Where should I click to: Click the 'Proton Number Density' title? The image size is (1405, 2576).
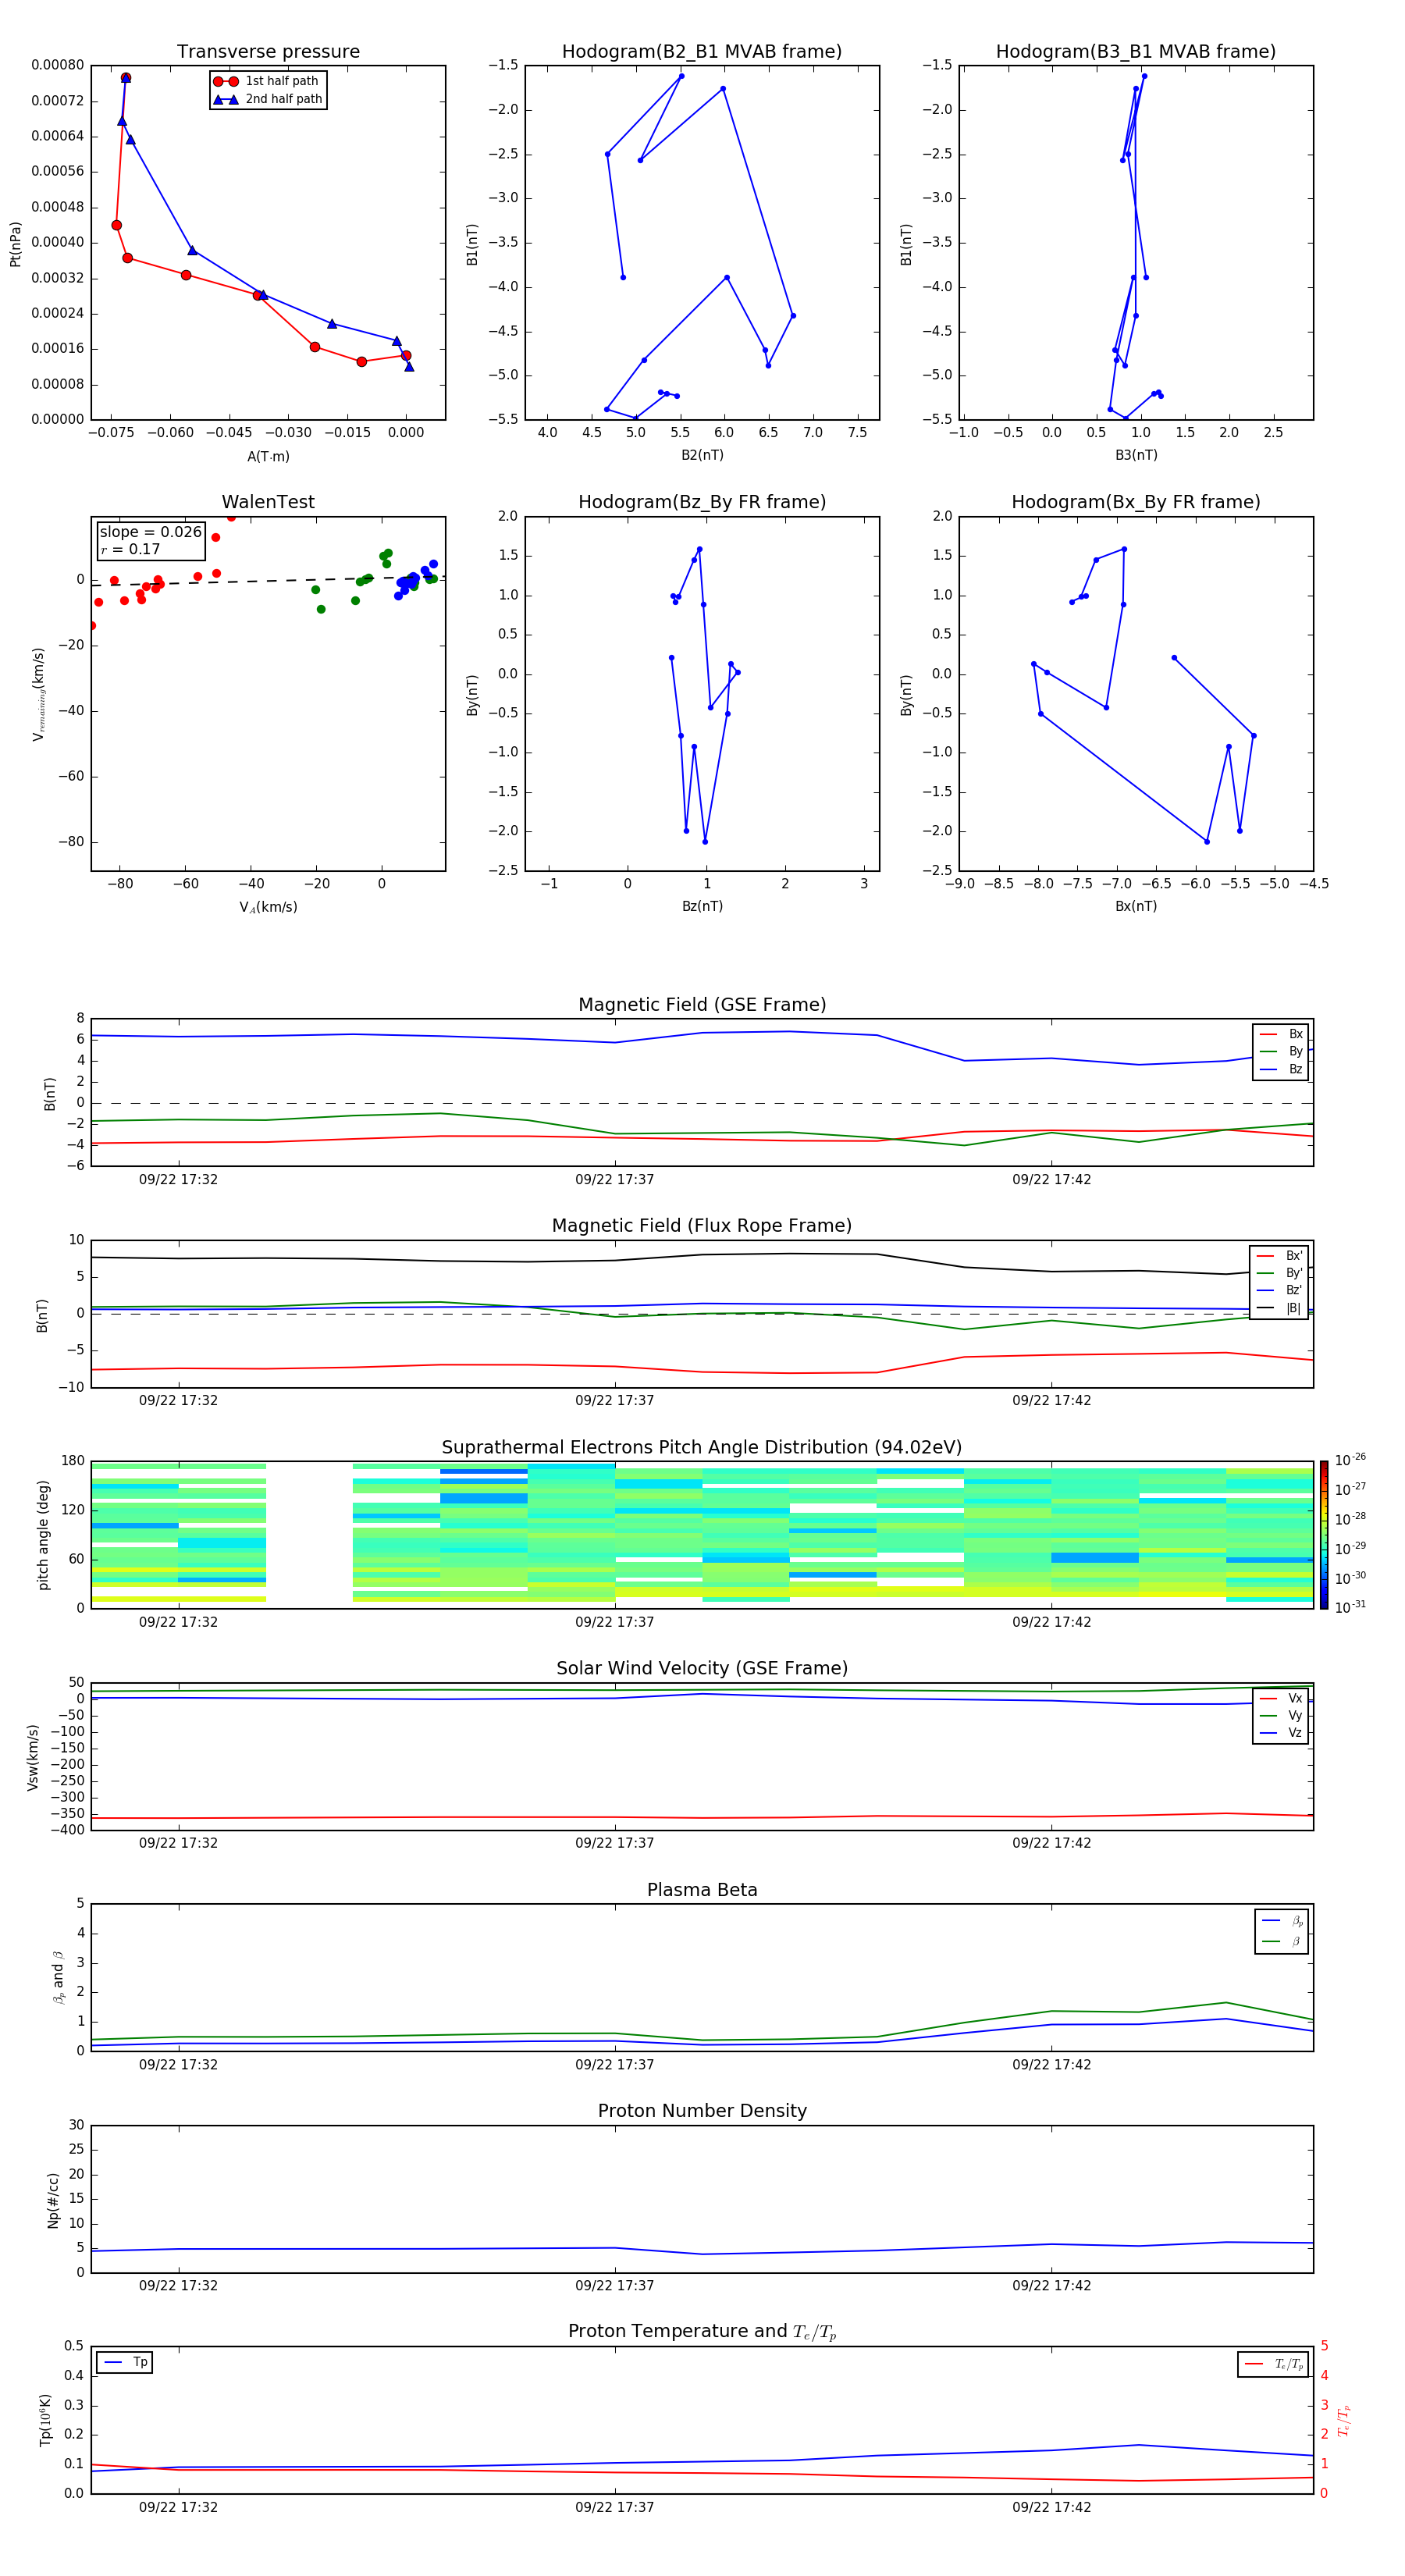click(x=702, y=2111)
